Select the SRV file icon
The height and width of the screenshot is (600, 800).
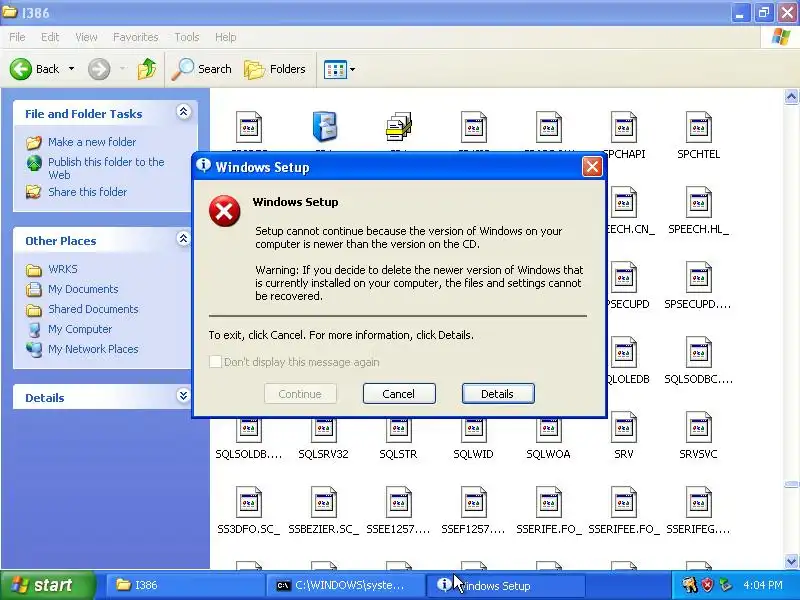pos(623,428)
